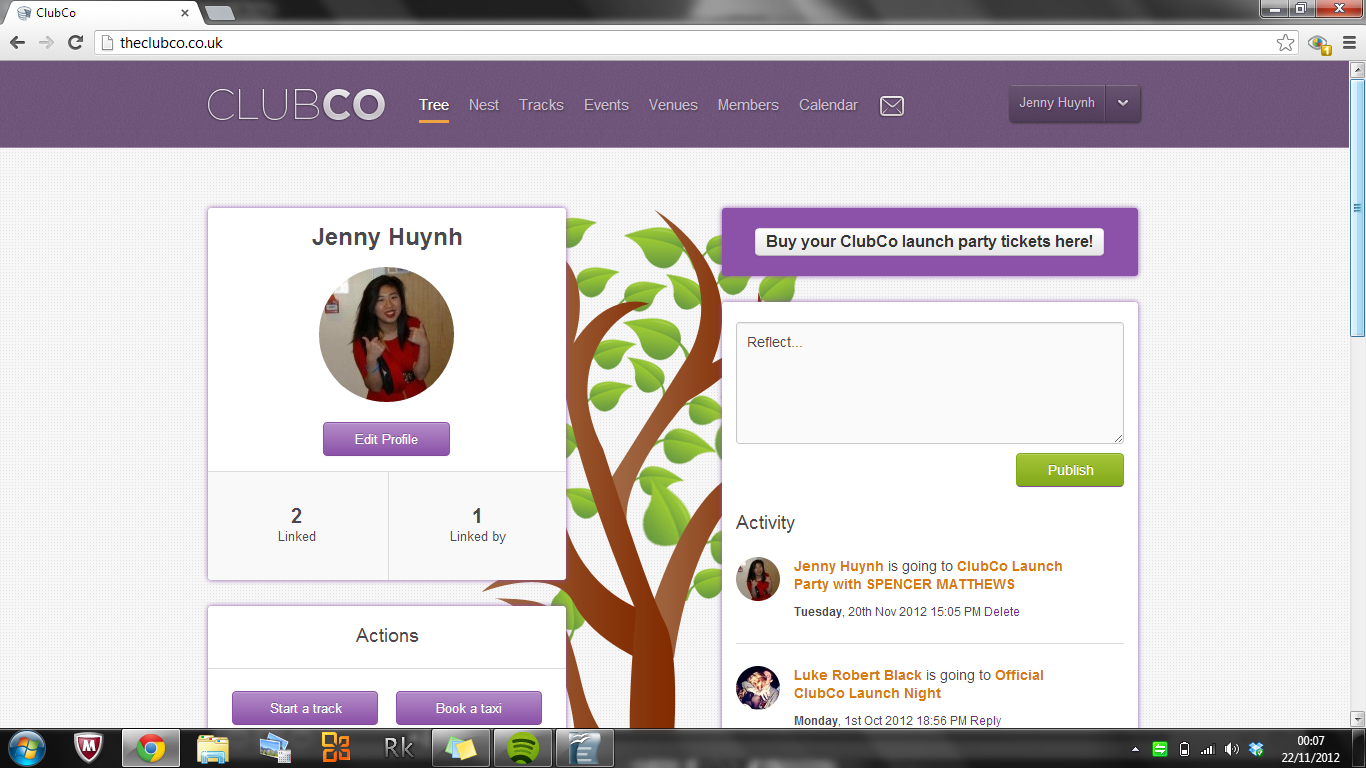
Task: Open Luke Robert Black profile link
Action: click(858, 675)
